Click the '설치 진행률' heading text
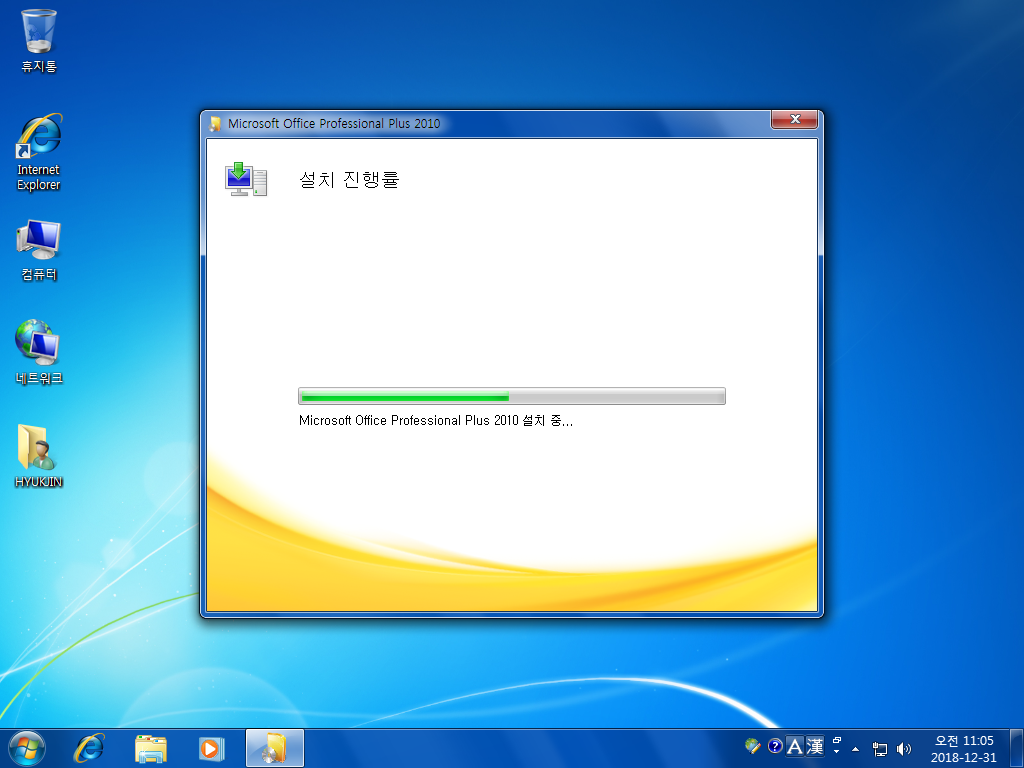This screenshot has width=1024, height=768. tap(349, 179)
